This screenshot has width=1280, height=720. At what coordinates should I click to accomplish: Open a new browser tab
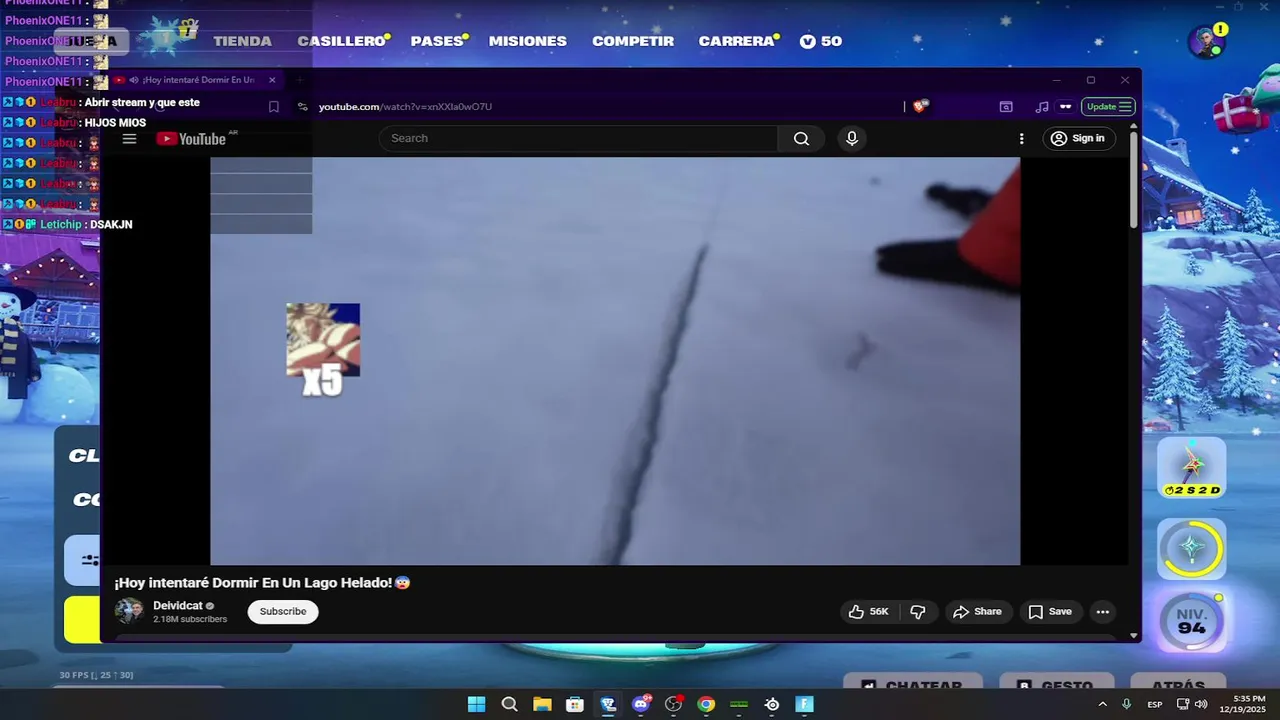tap(299, 80)
